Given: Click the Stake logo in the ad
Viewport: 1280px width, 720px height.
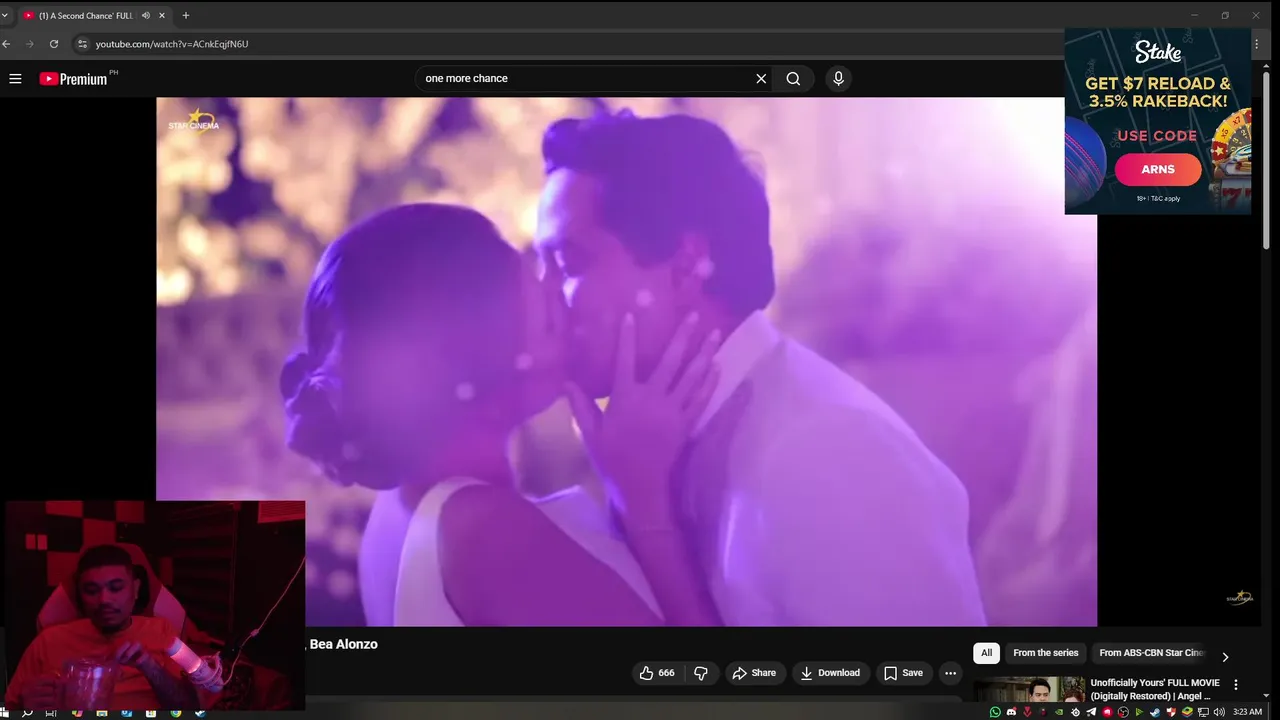Looking at the screenshot, I should [1158, 52].
